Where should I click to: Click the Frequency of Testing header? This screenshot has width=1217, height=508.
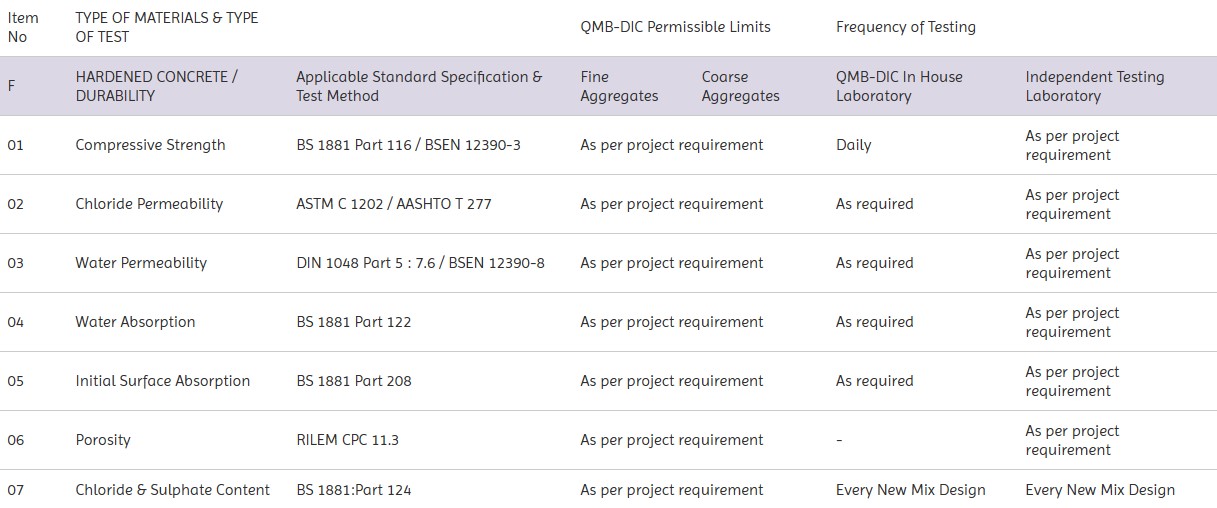(906, 27)
